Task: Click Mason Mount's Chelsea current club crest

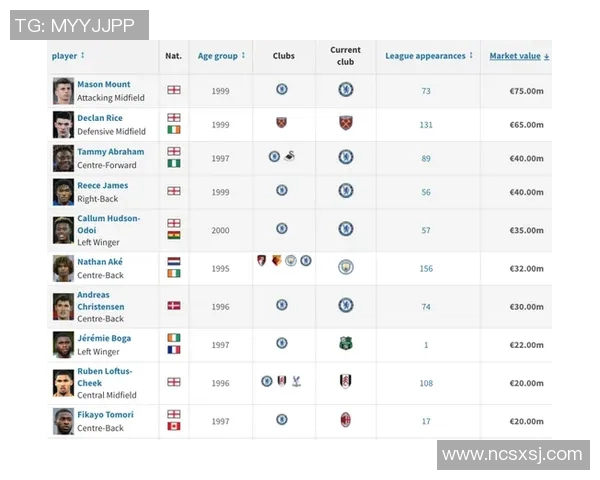Action: (x=345, y=90)
